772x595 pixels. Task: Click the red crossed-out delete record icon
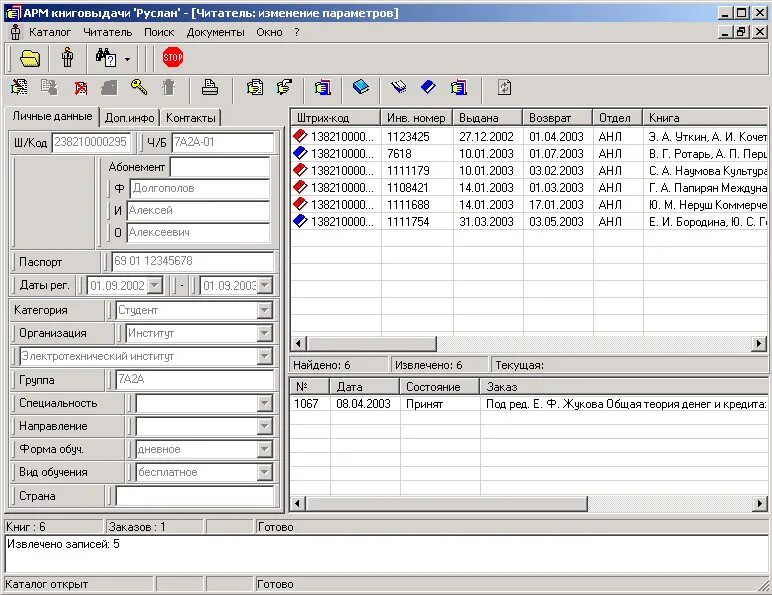(x=80, y=88)
